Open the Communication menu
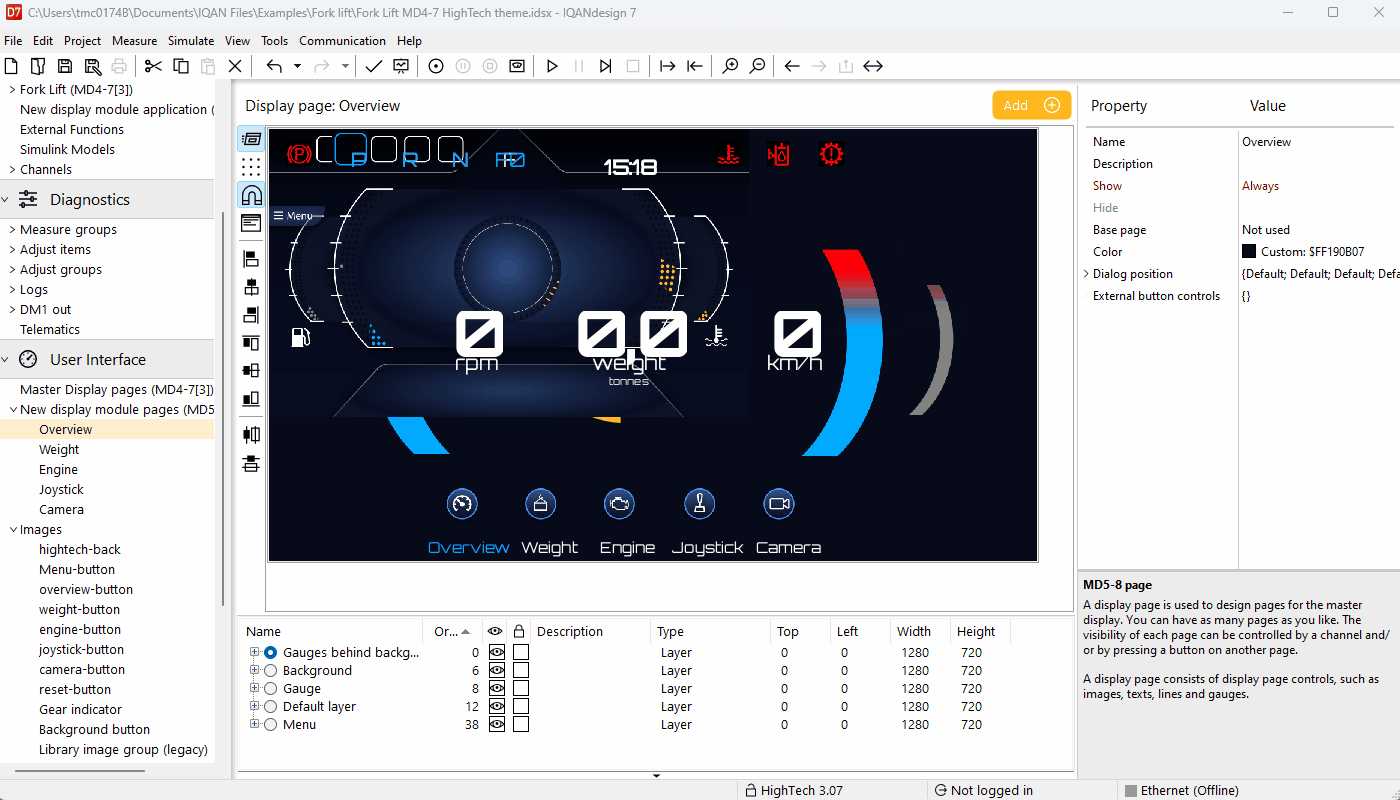 point(342,41)
